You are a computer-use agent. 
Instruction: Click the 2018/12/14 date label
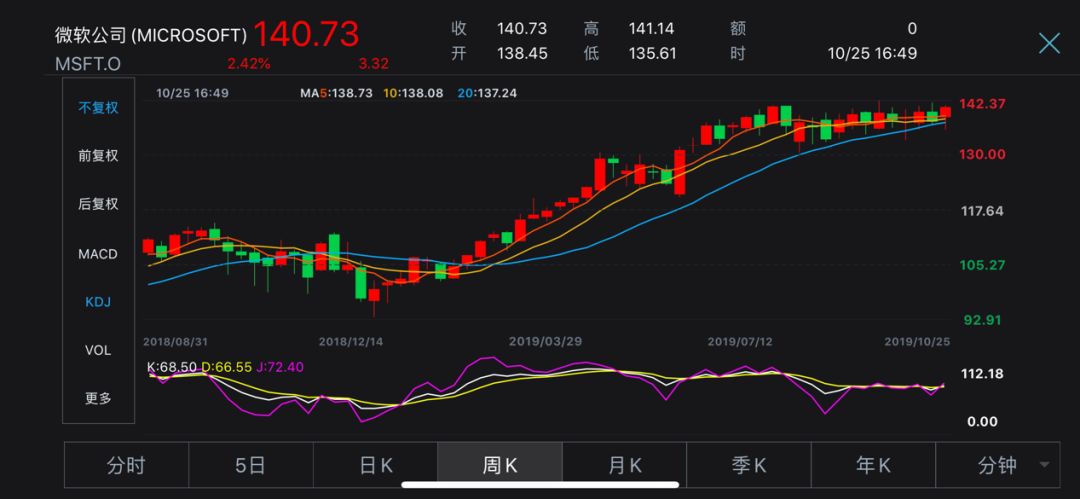coord(352,341)
